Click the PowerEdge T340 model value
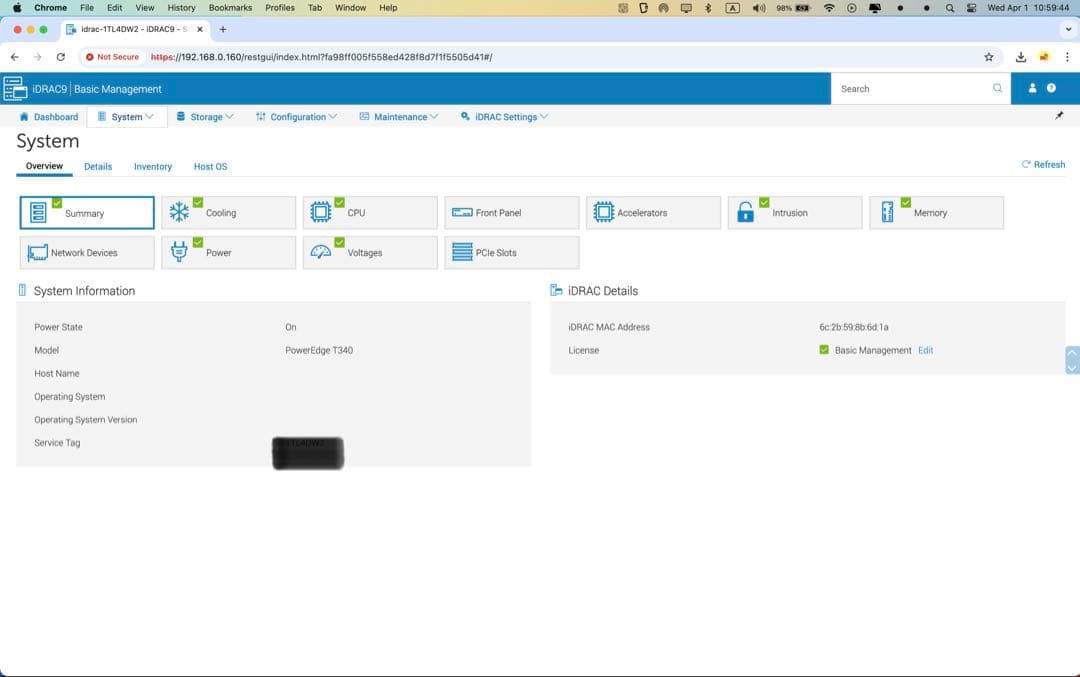Image resolution: width=1080 pixels, height=677 pixels. point(319,350)
